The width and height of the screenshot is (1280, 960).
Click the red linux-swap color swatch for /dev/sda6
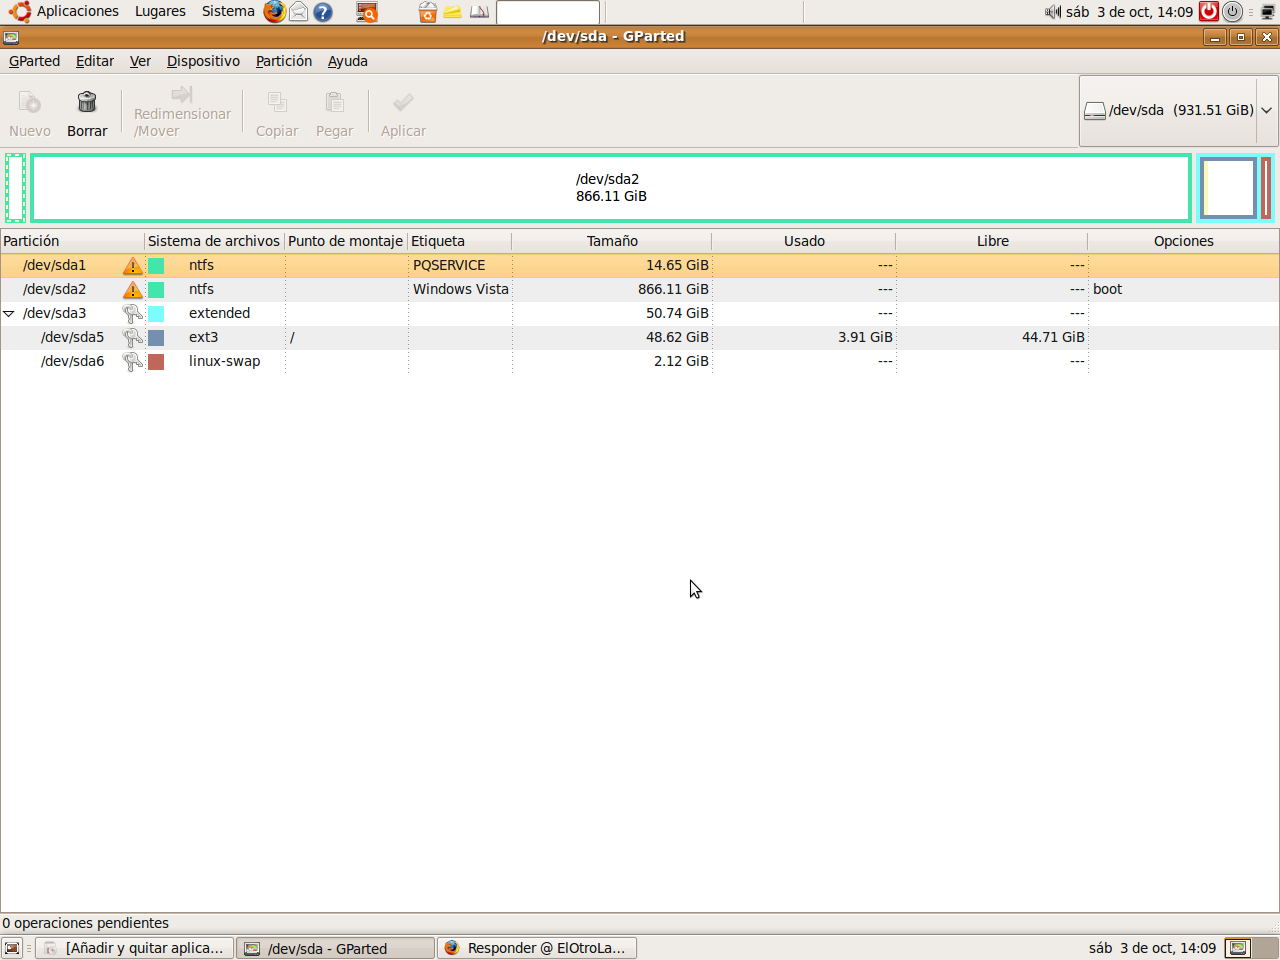point(156,362)
